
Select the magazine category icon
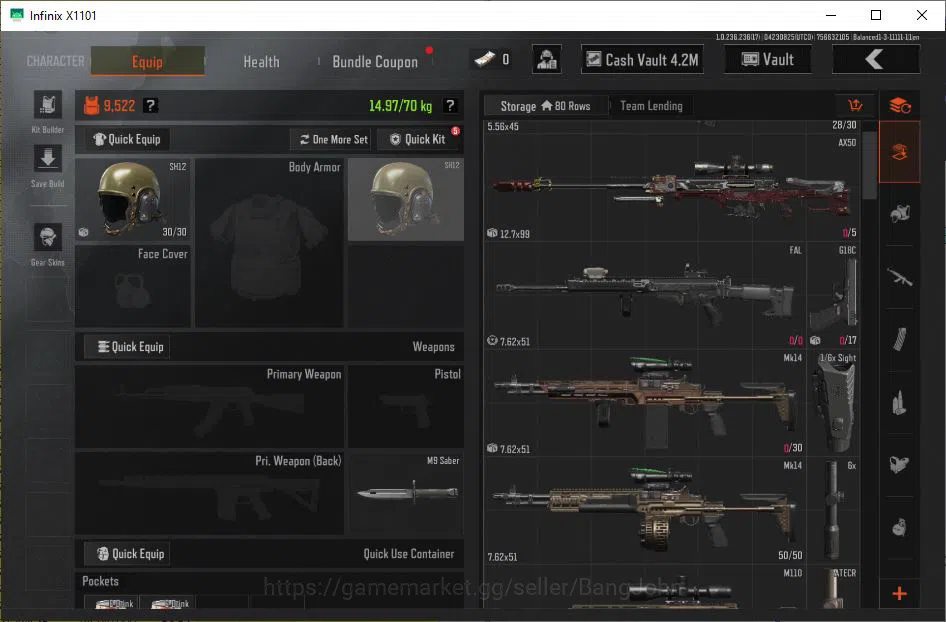coord(900,339)
